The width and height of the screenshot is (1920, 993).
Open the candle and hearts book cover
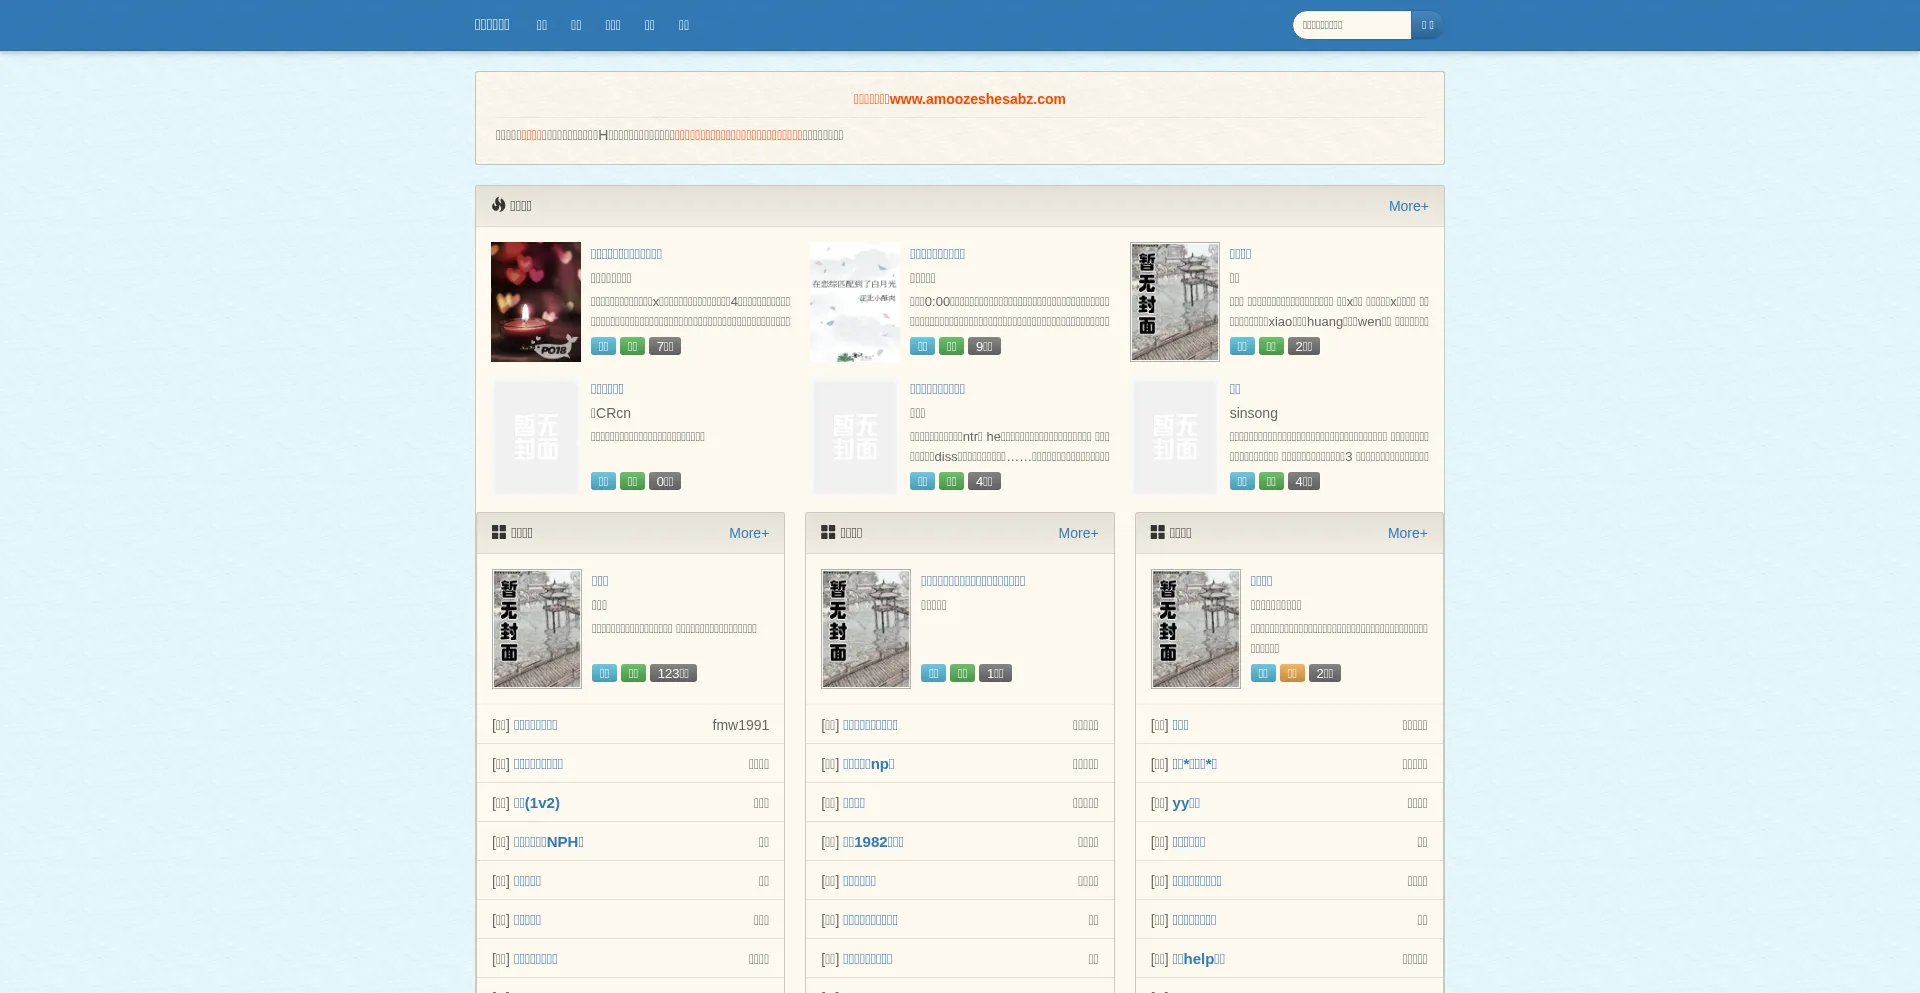pos(535,302)
